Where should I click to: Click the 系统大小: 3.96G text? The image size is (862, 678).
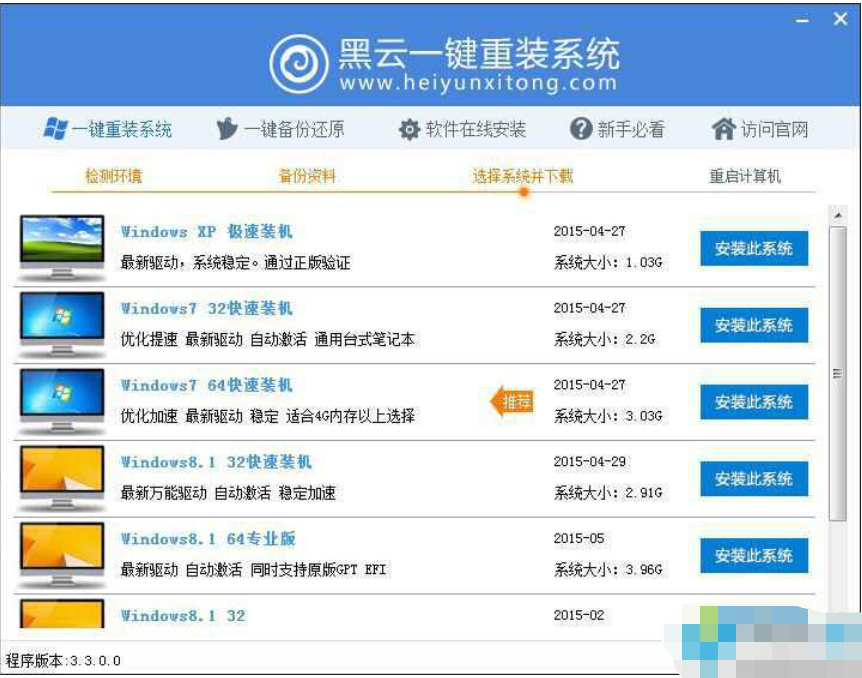pyautogui.click(x=607, y=570)
